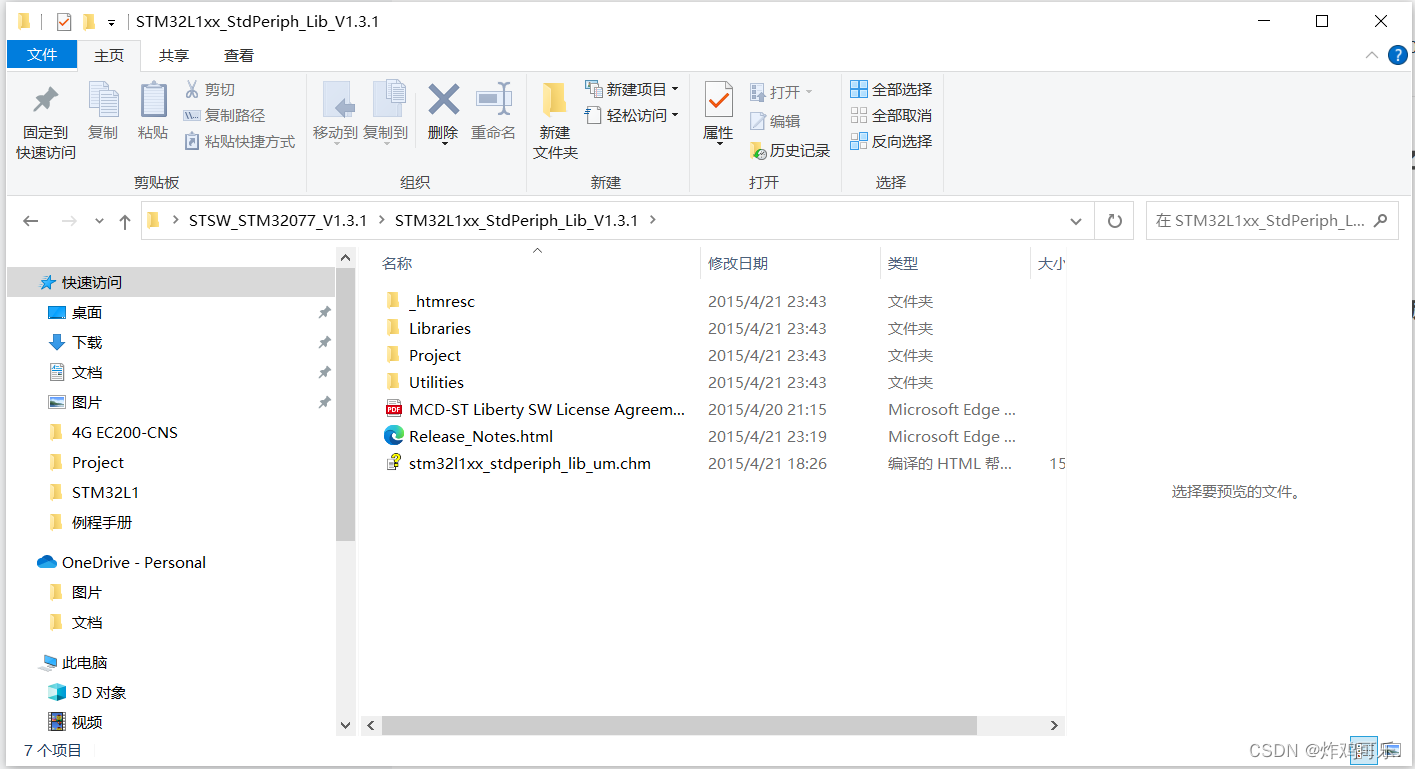Select the _htmresc folder
The height and width of the screenshot is (769, 1415).
(441, 301)
